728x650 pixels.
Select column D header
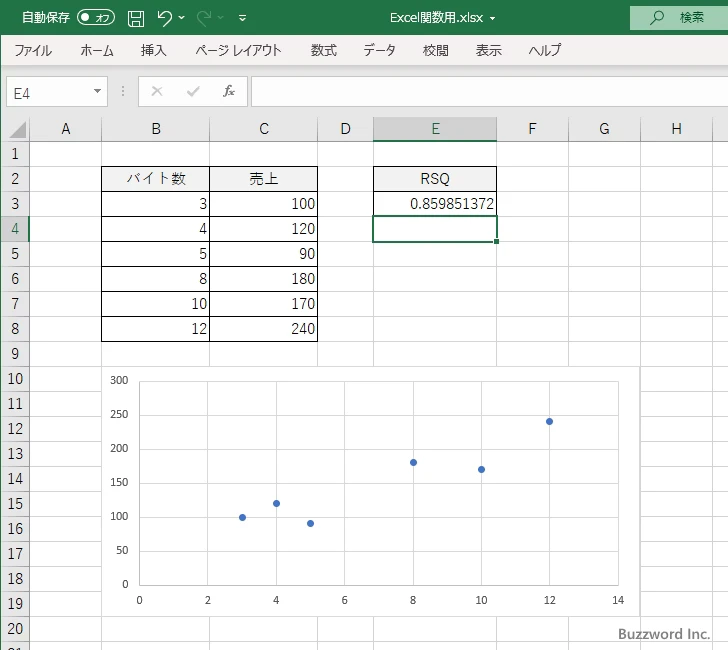345,129
